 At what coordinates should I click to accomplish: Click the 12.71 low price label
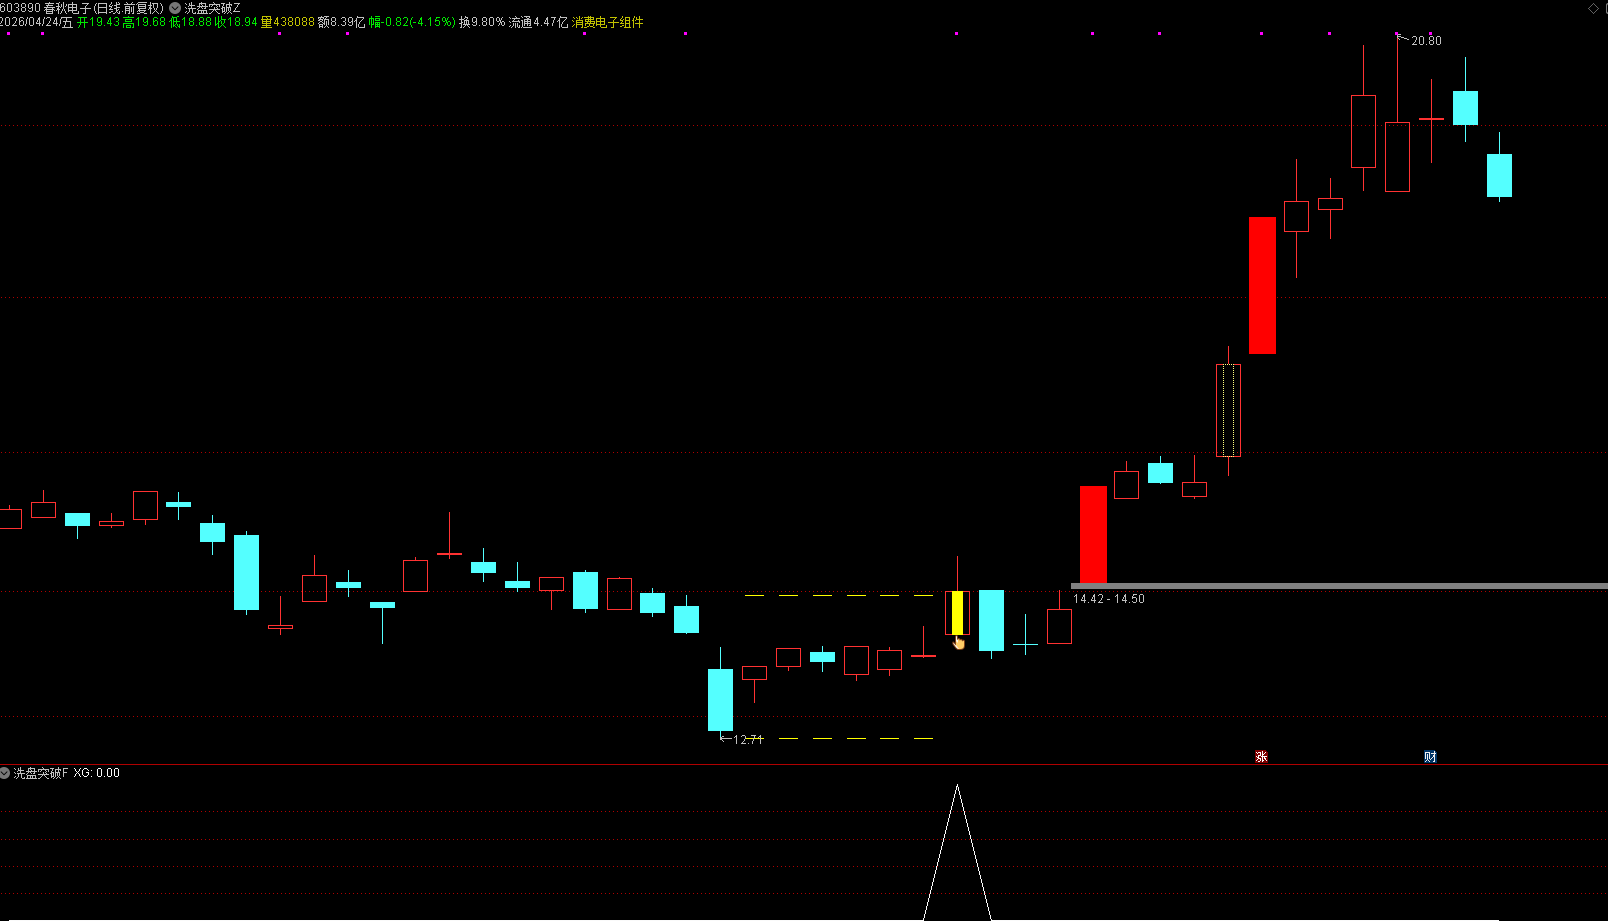click(x=748, y=740)
